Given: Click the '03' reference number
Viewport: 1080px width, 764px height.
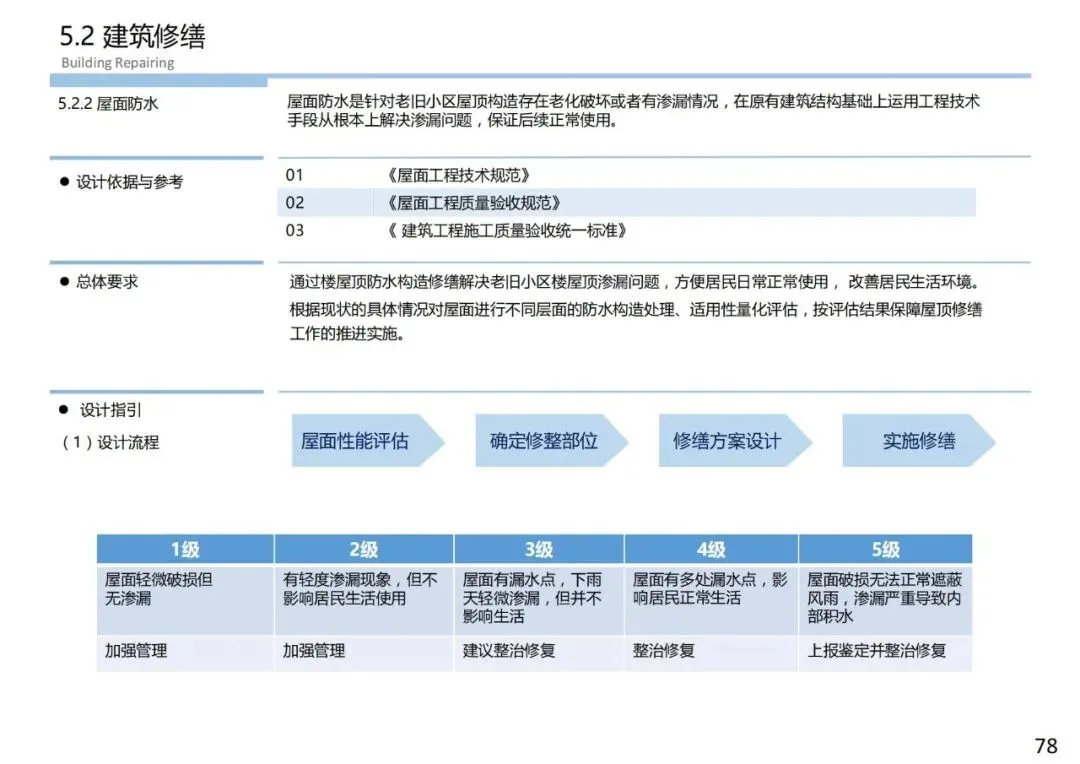Looking at the screenshot, I should [x=295, y=230].
